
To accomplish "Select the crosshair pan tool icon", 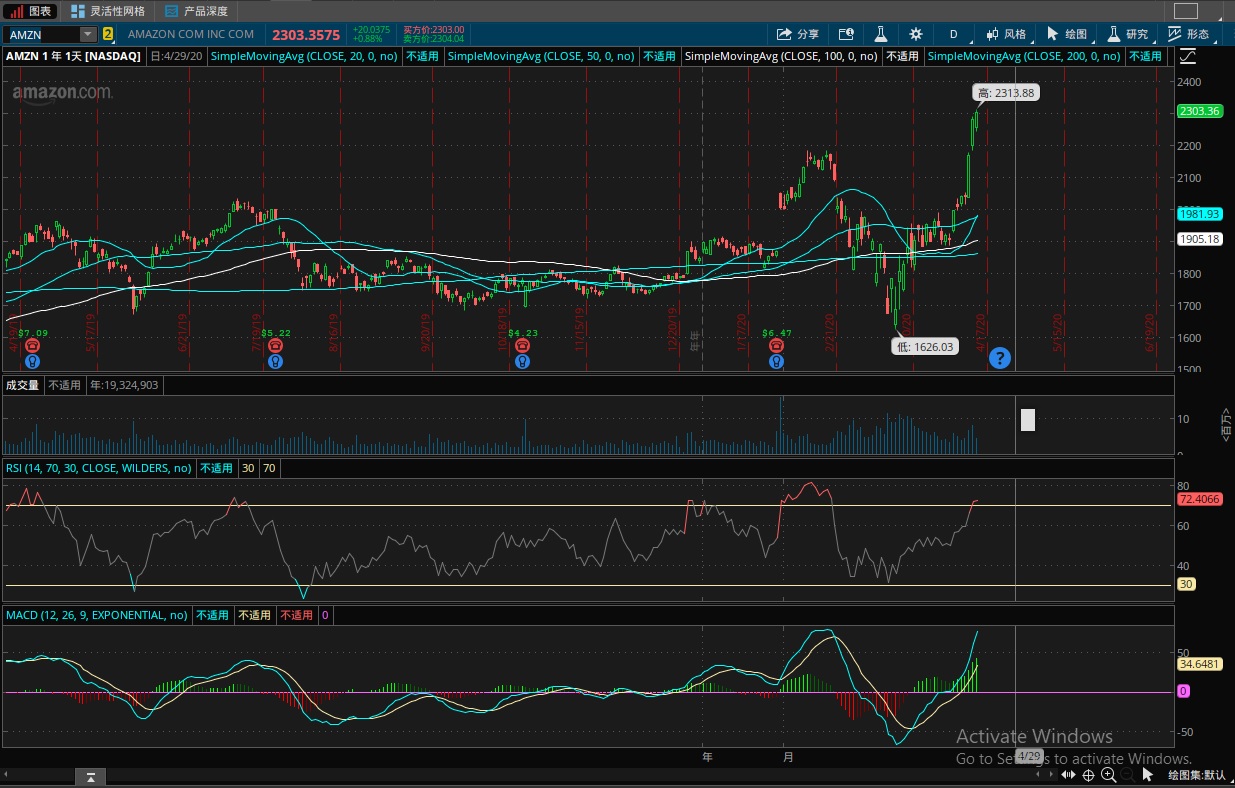I will click(x=1089, y=775).
